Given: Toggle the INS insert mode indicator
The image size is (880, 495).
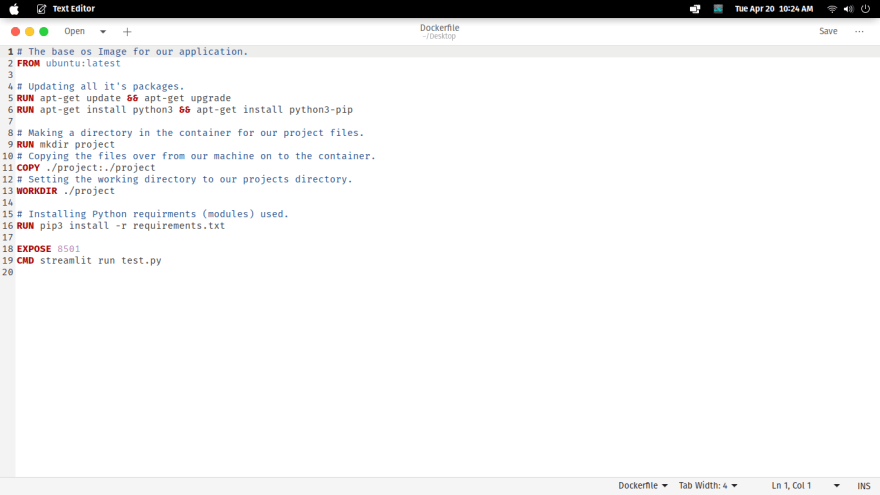Looking at the screenshot, I should pyautogui.click(x=864, y=485).
